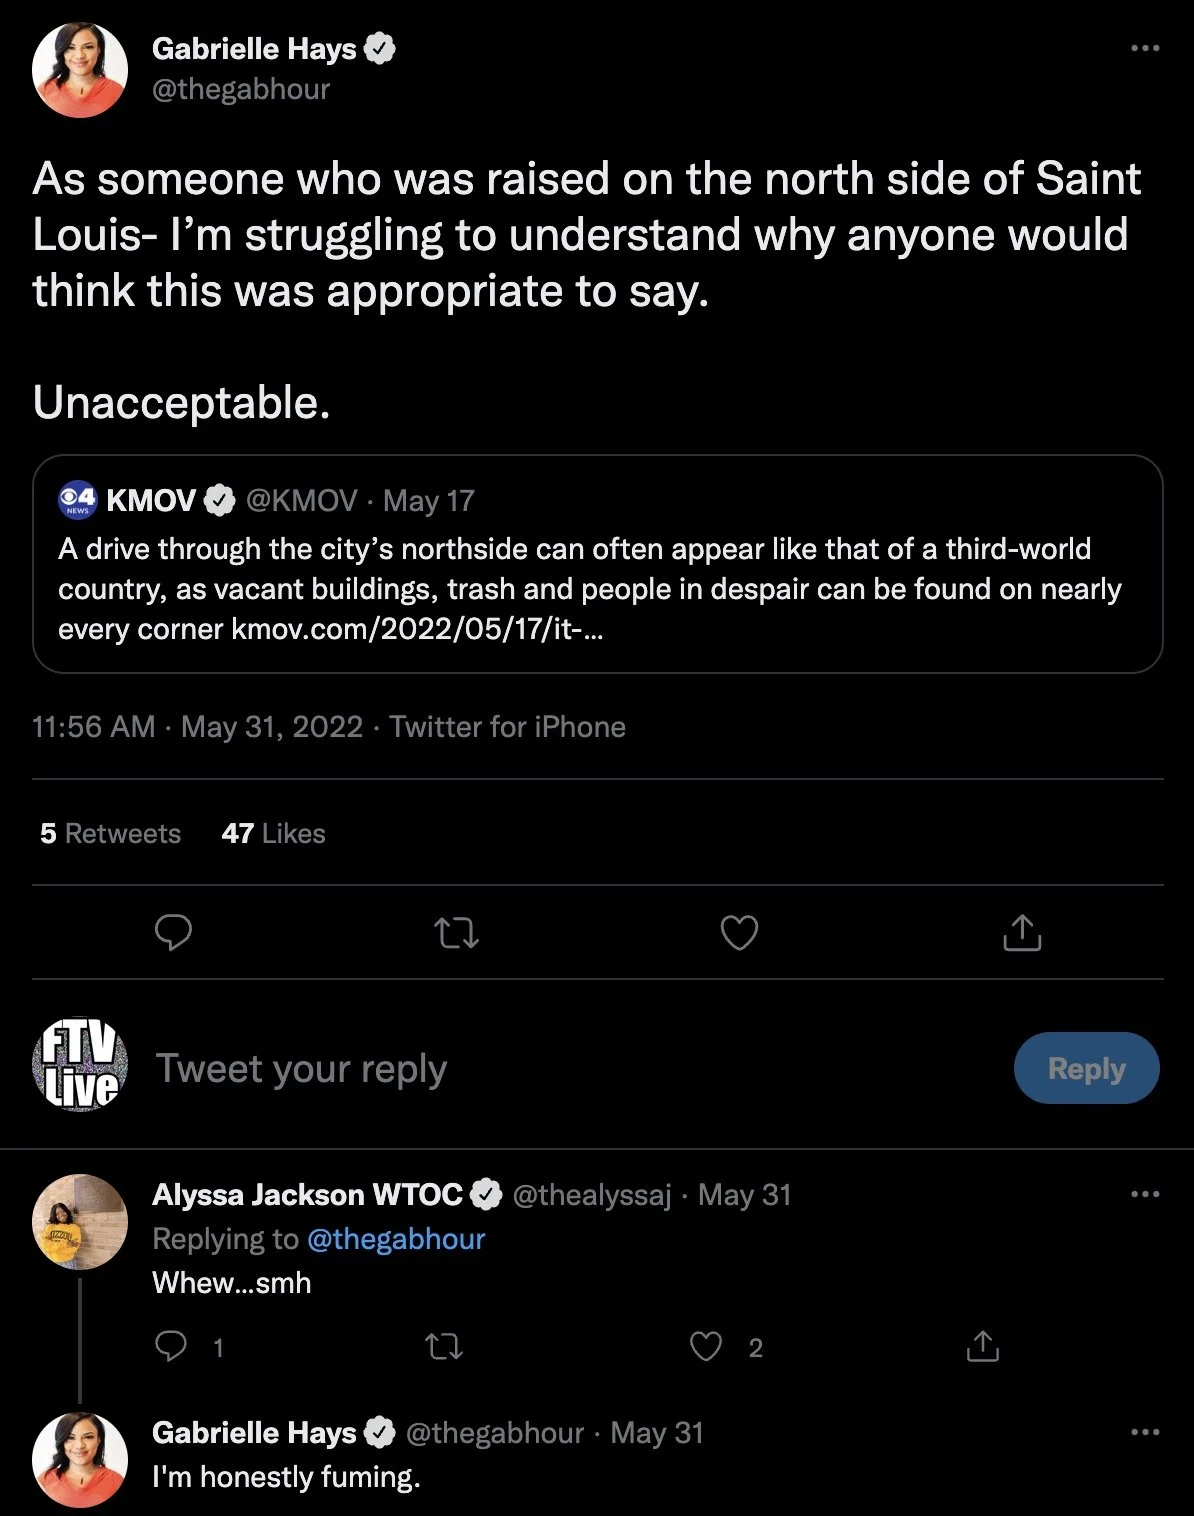Image resolution: width=1194 pixels, height=1516 pixels.
Task: Open the quoted KMOV tweet
Action: point(598,564)
